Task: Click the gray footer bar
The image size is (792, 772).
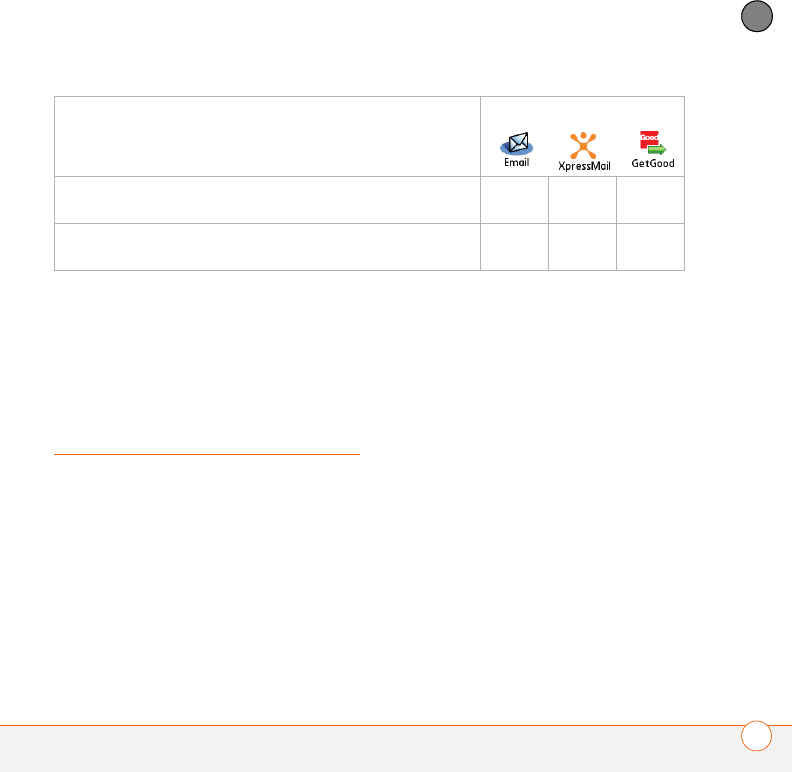Action: tap(396, 749)
